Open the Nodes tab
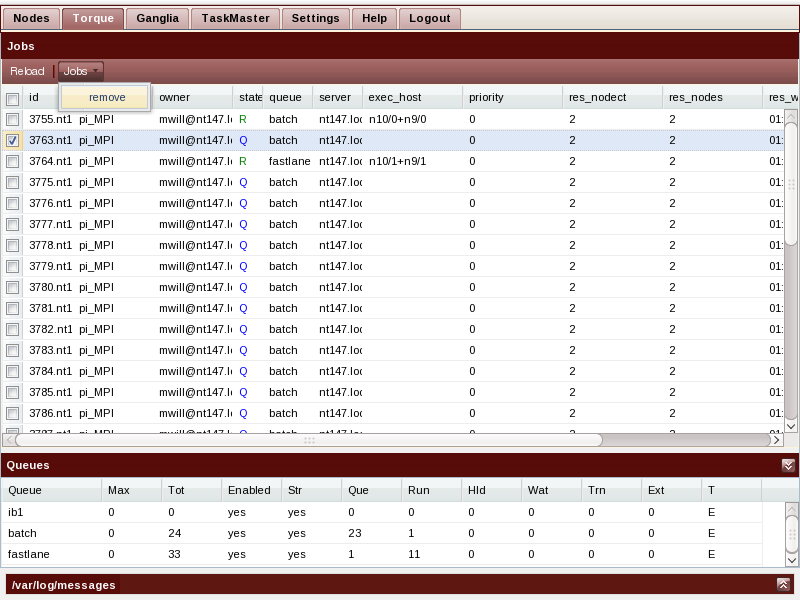Image resolution: width=800 pixels, height=600 pixels. [x=31, y=18]
